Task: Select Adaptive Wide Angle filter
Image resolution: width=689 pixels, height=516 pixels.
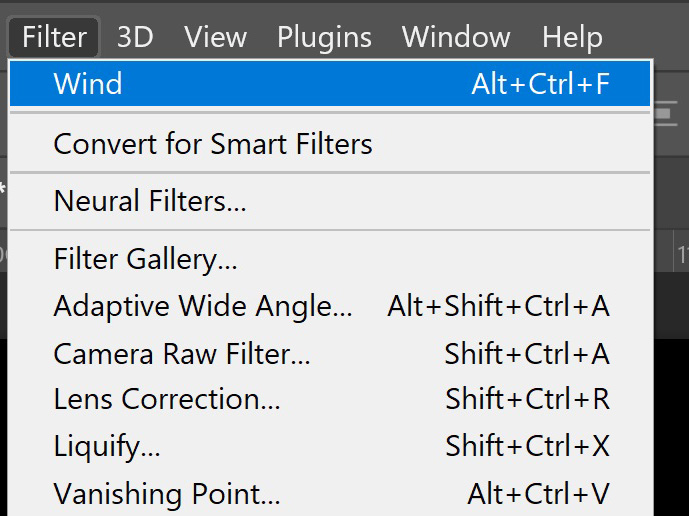Action: (x=330, y=306)
